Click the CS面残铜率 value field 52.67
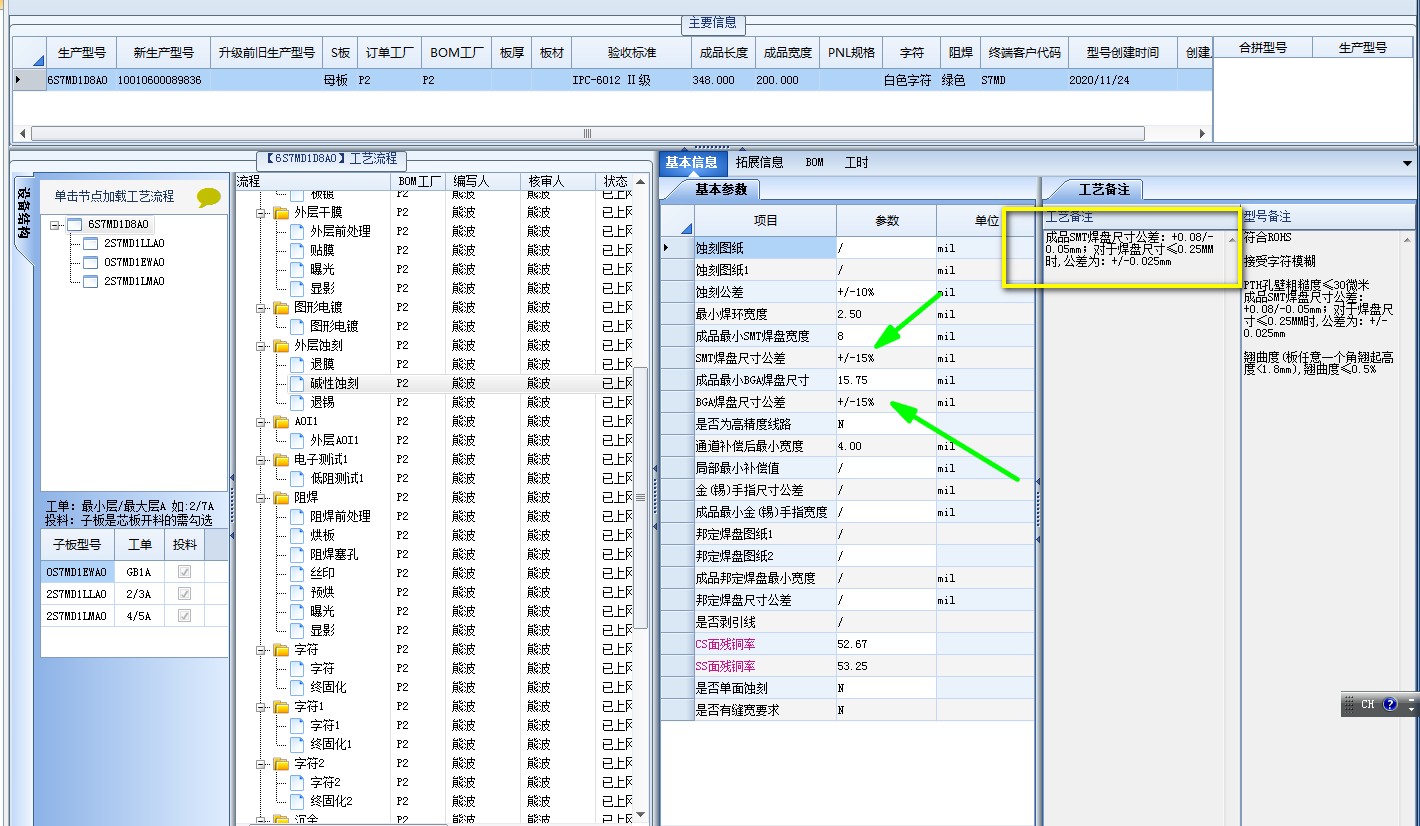Screen dimensions: 1420x826 pos(886,644)
